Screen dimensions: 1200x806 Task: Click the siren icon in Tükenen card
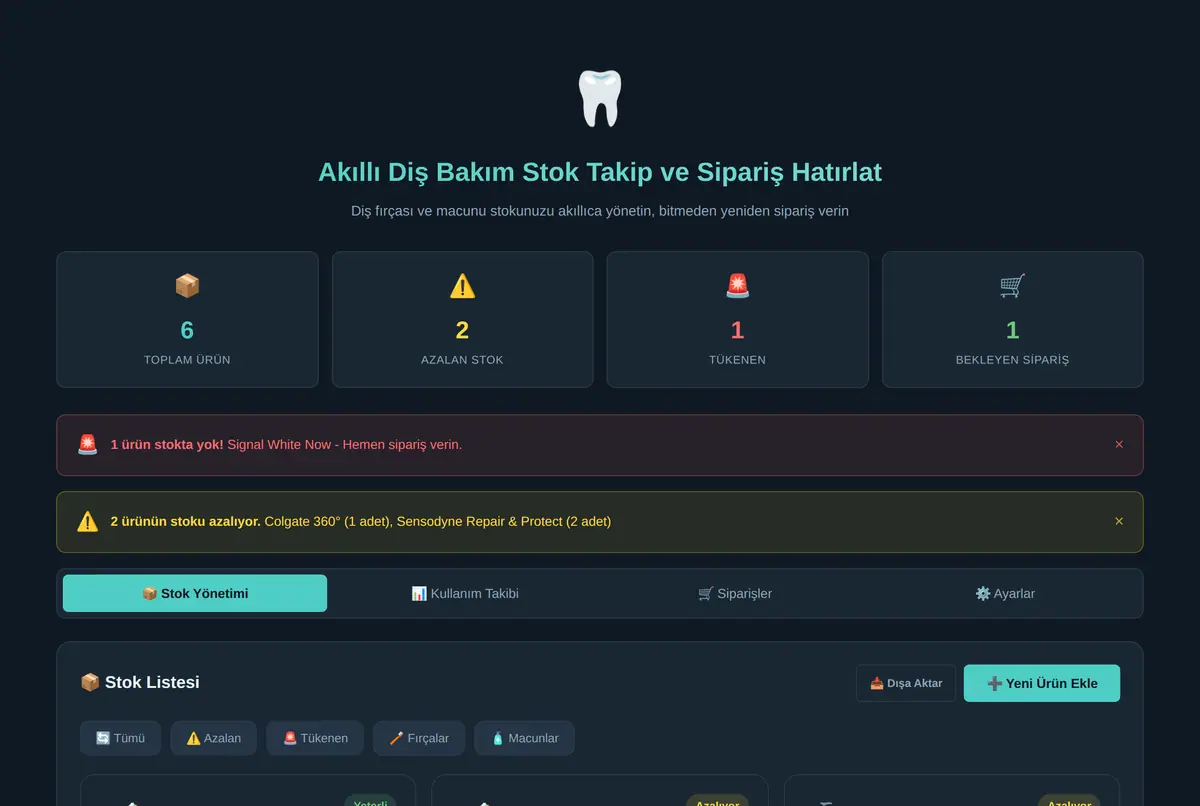(737, 286)
